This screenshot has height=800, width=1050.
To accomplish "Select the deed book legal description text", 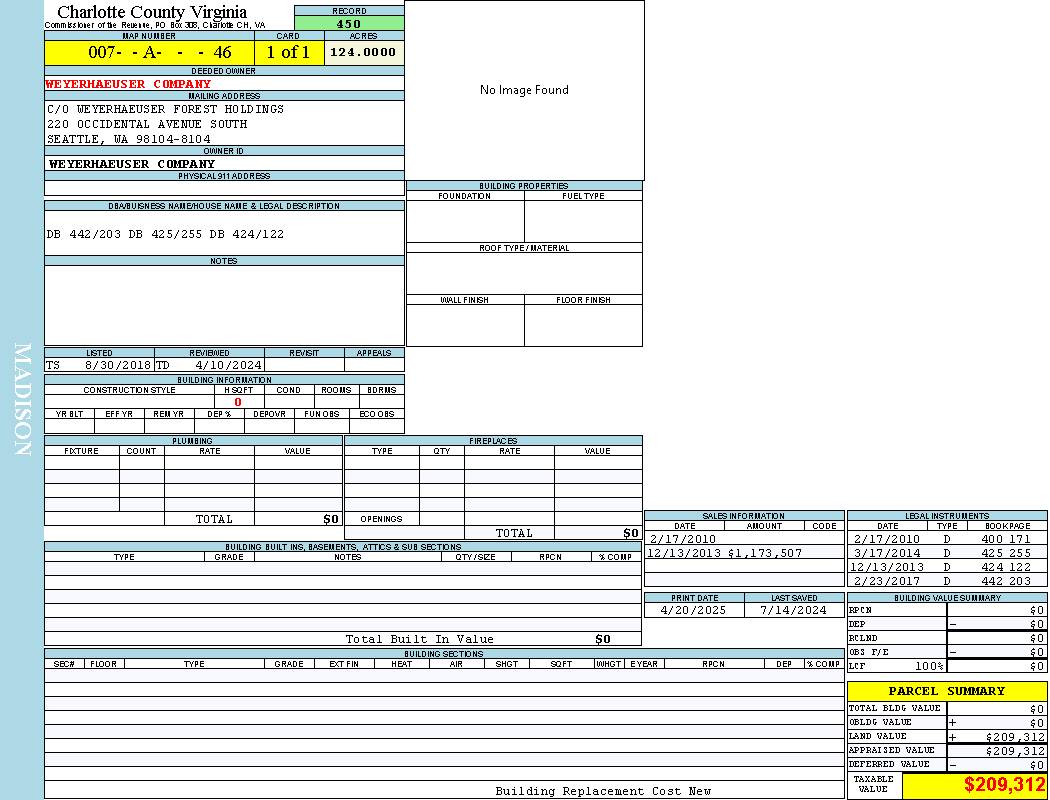I will pyautogui.click(x=165, y=234).
